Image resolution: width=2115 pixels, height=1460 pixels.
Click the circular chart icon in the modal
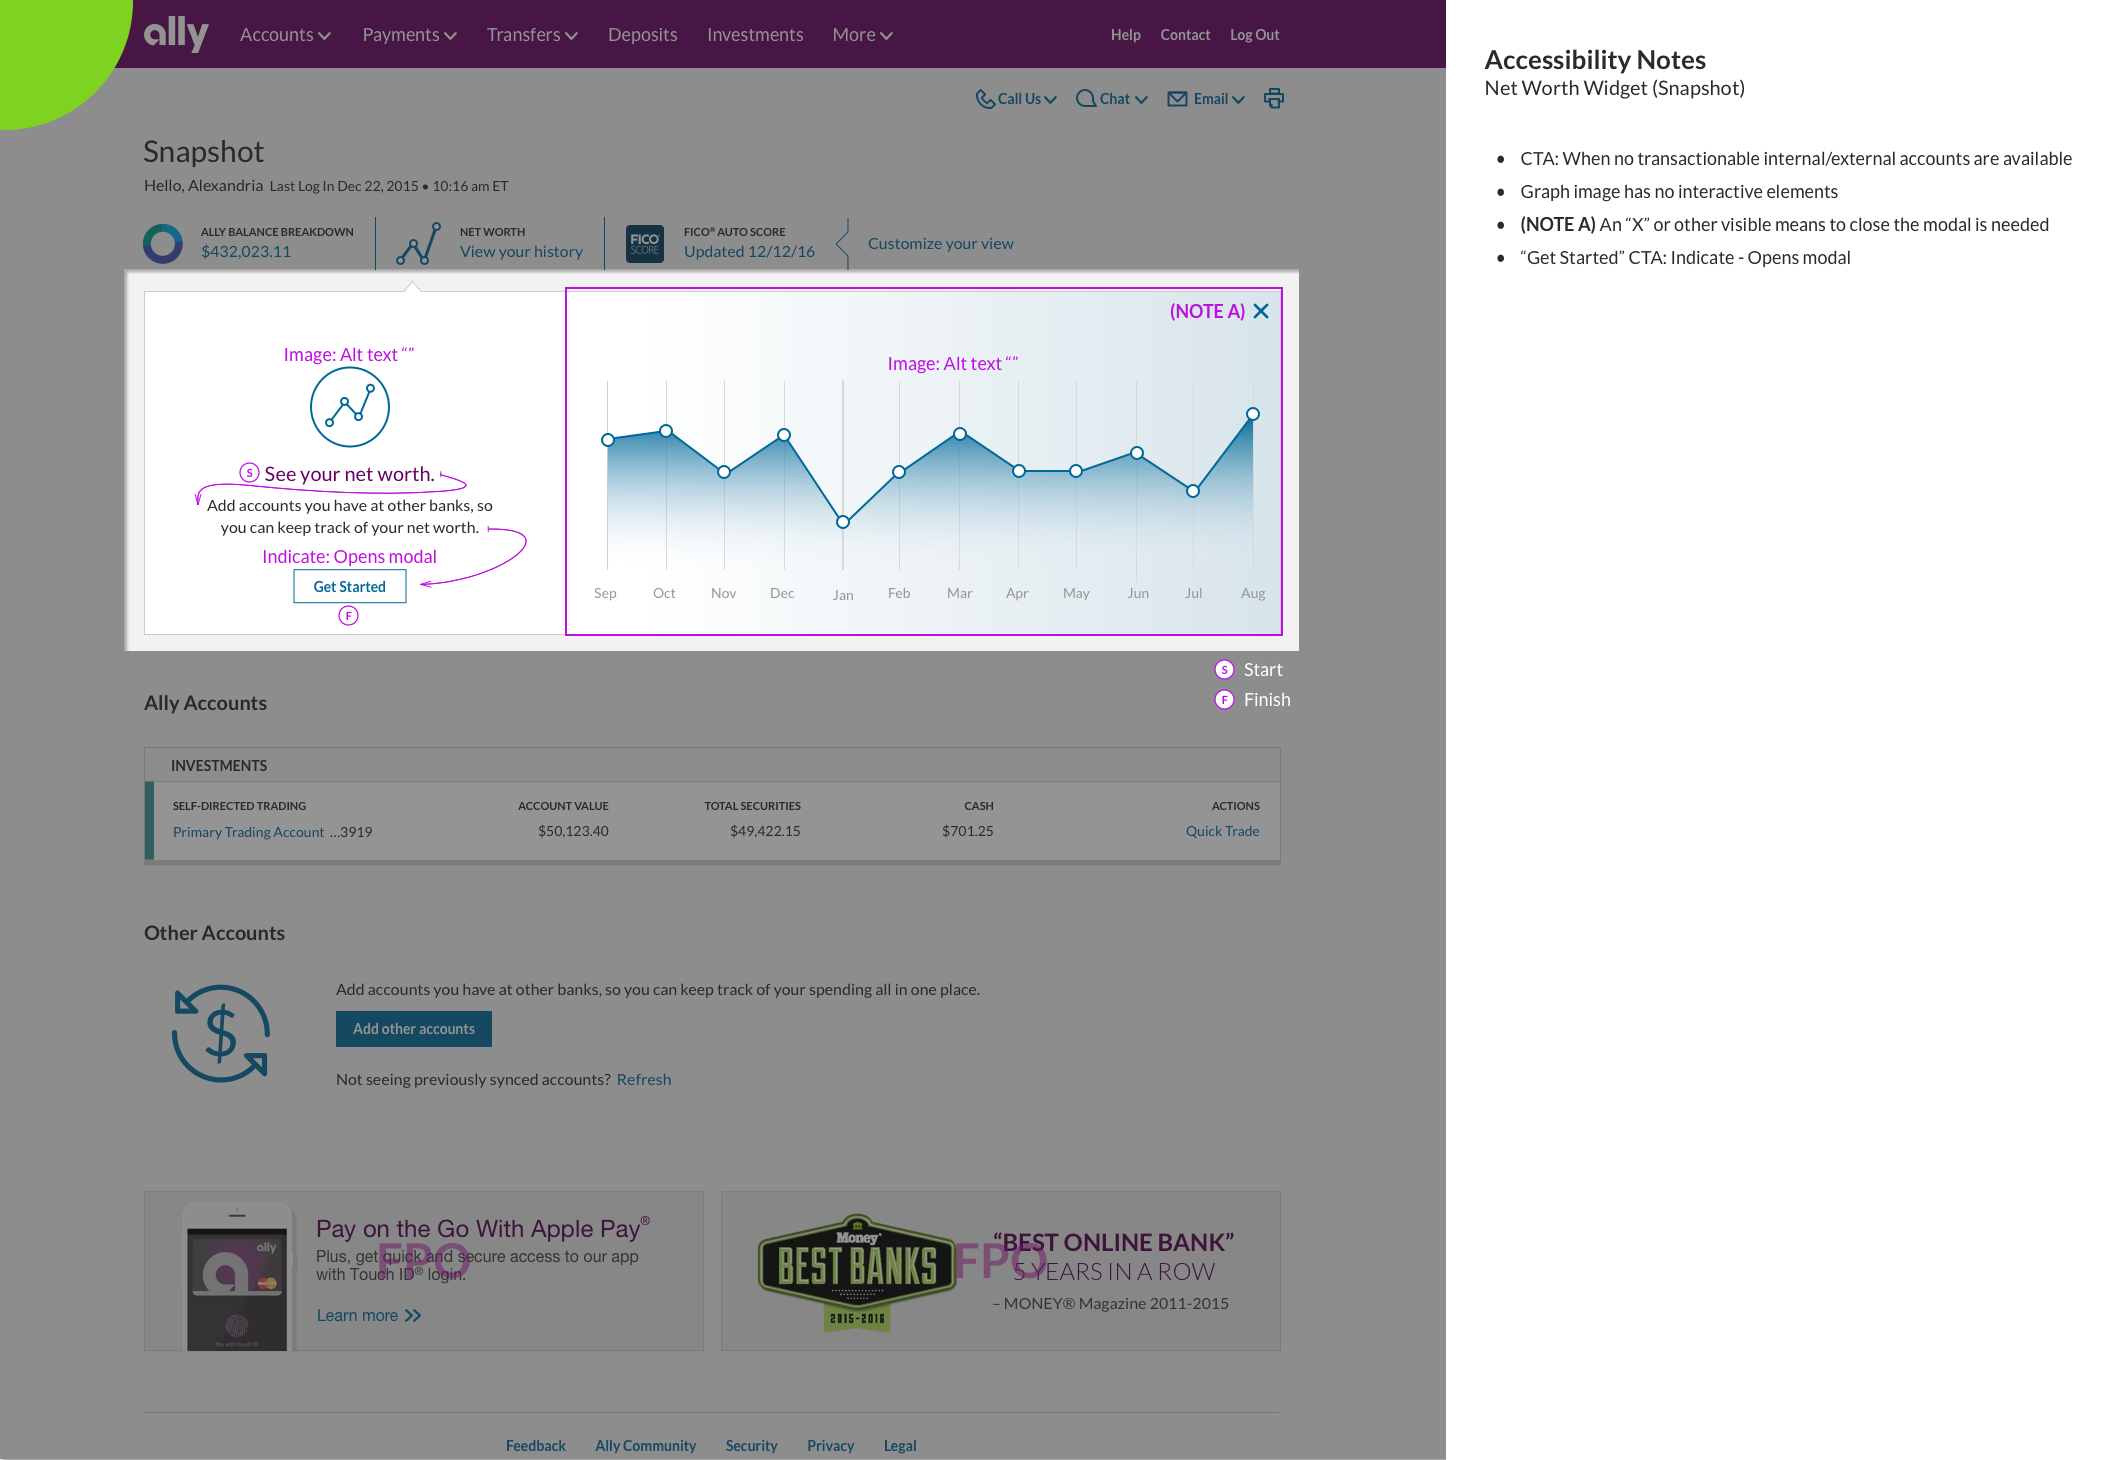click(x=349, y=407)
